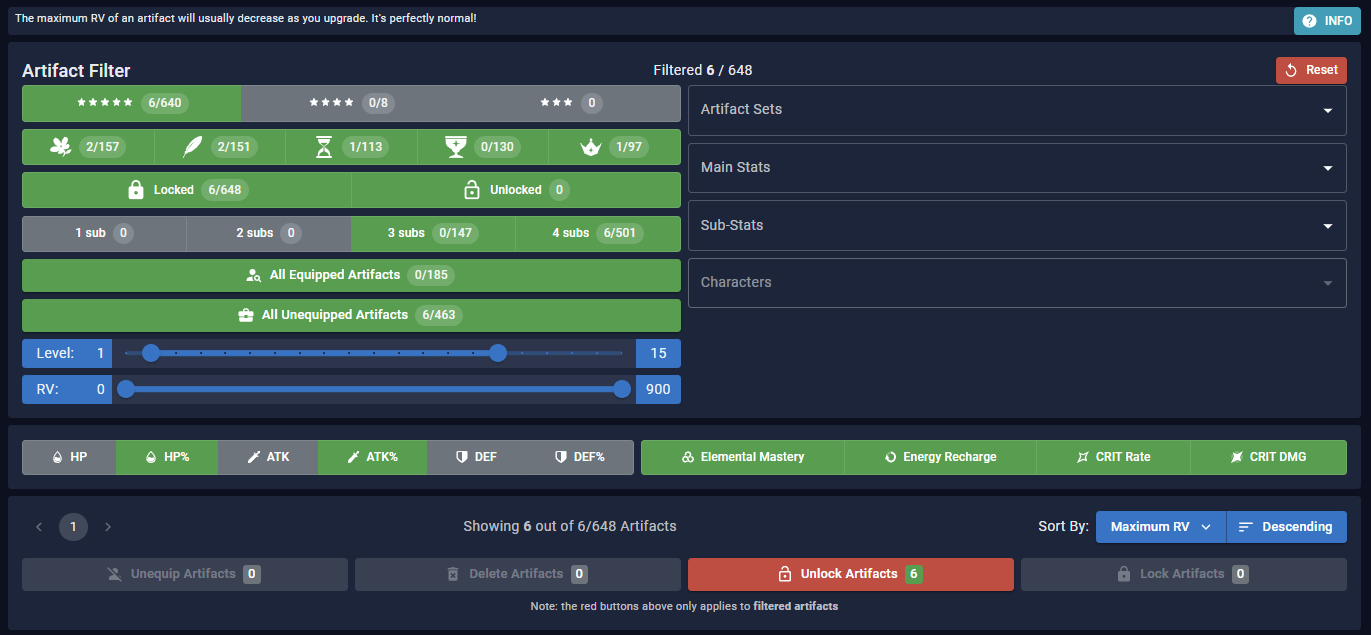
Task: Toggle the HP% substat filter
Action: point(167,457)
